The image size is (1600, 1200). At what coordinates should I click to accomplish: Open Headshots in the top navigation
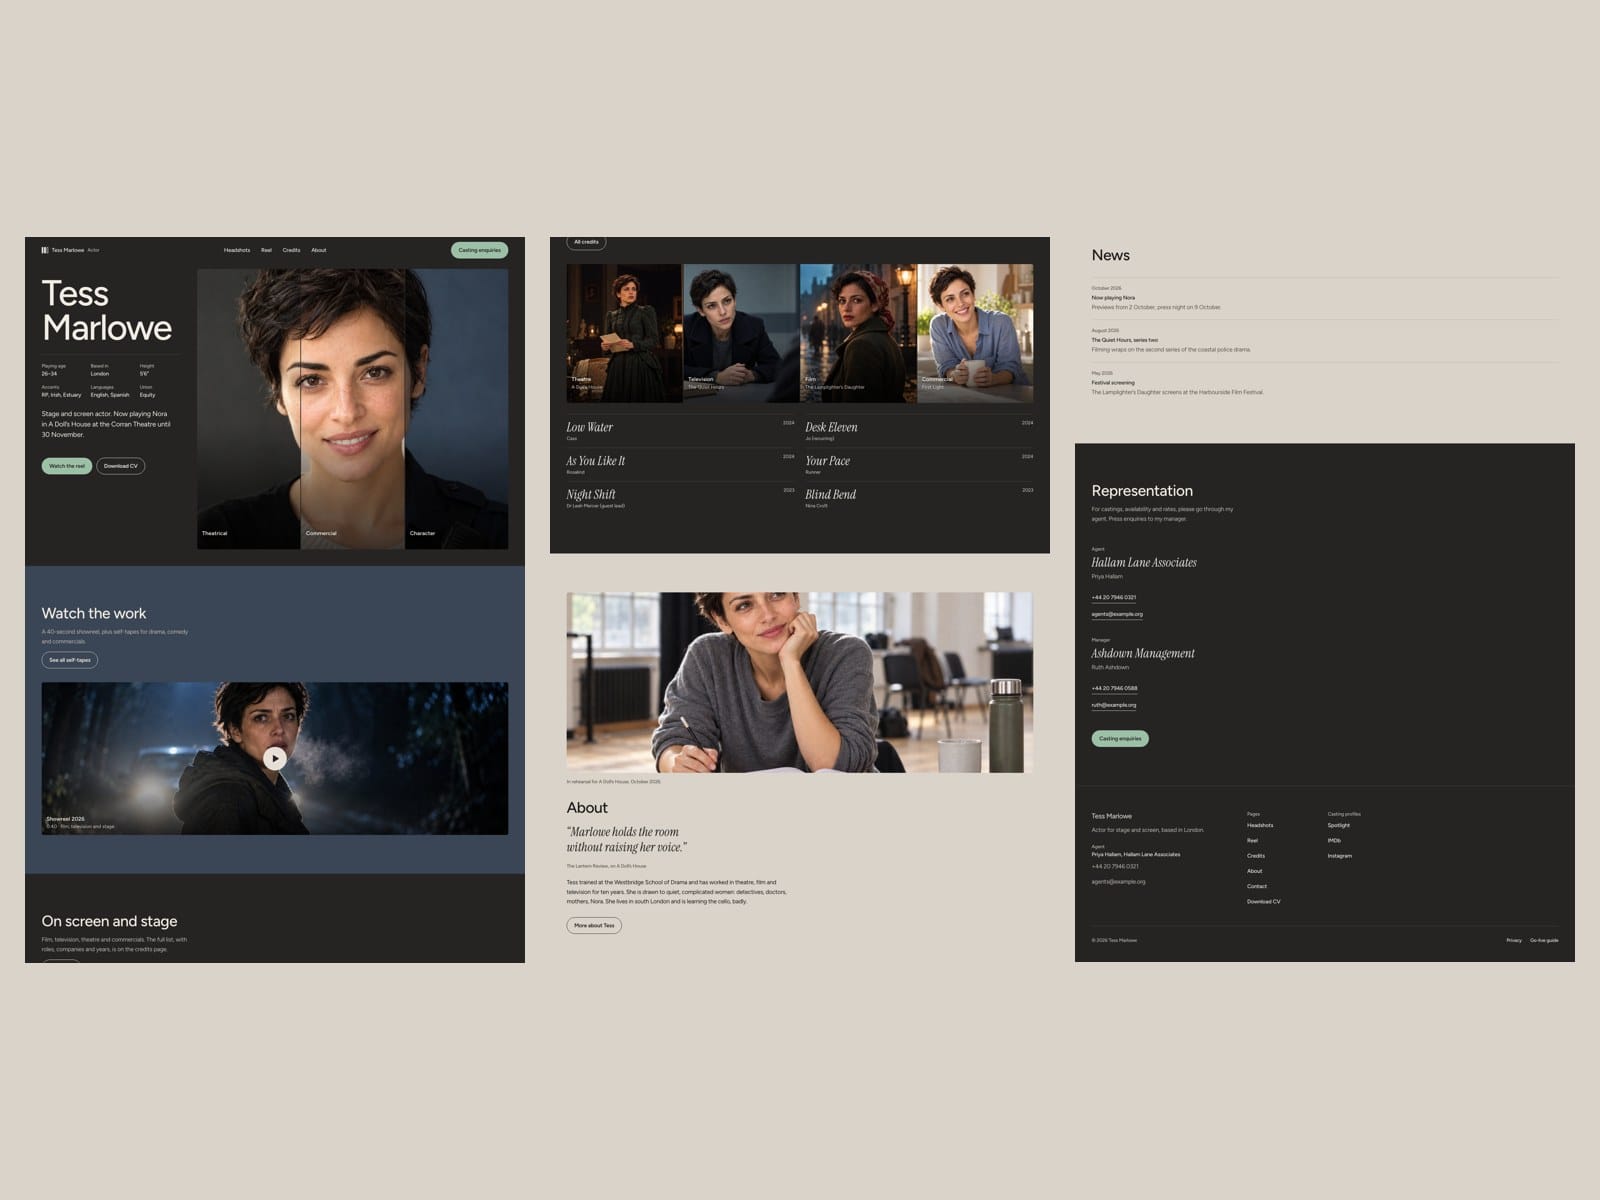pyautogui.click(x=237, y=250)
